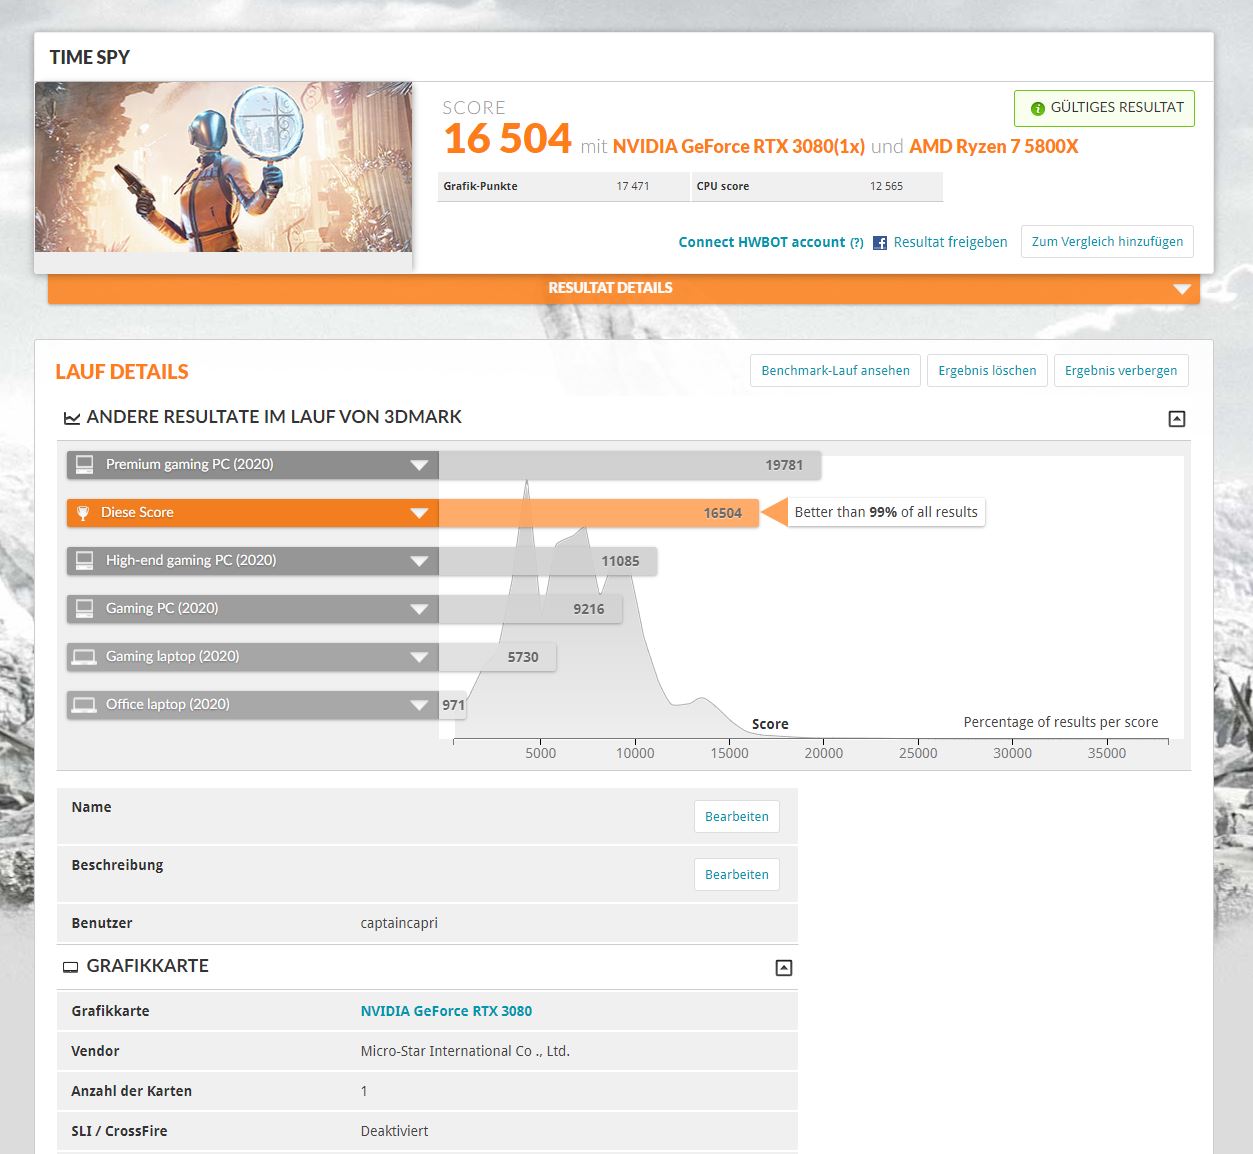The height and width of the screenshot is (1154, 1253).
Task: Click Micro-Star International Co ., Ltd. vendor text
Action: click(x=465, y=1051)
